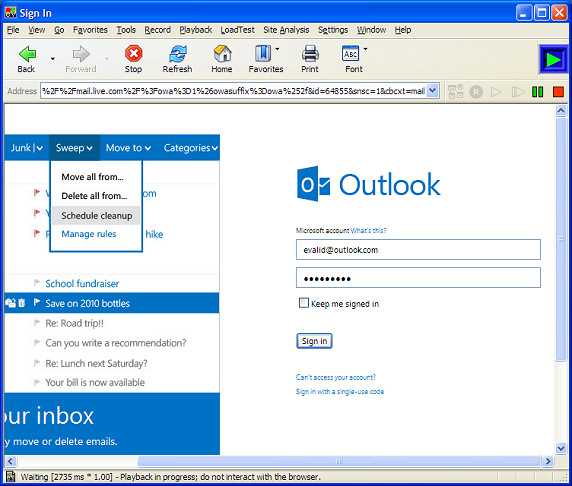Select Schedule cleanup in Sweep menu

pyautogui.click(x=96, y=216)
